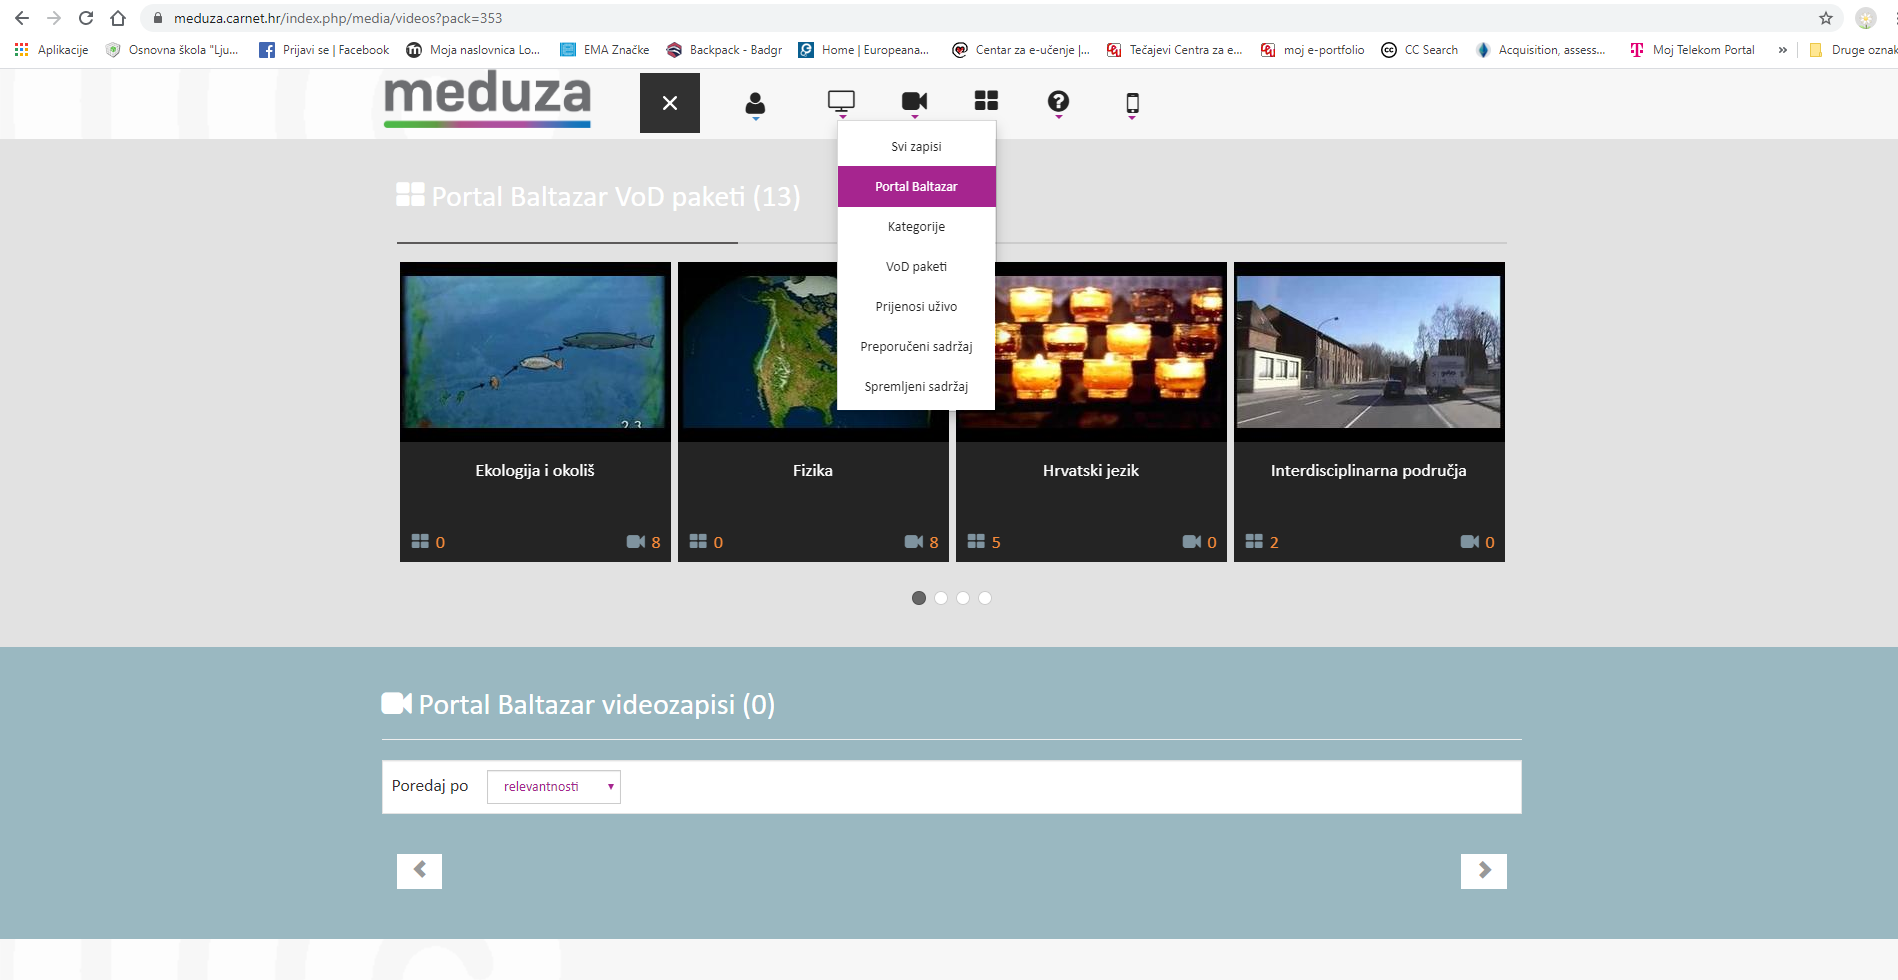Click the address bar URL
This screenshot has width=1898, height=980.
338,18
